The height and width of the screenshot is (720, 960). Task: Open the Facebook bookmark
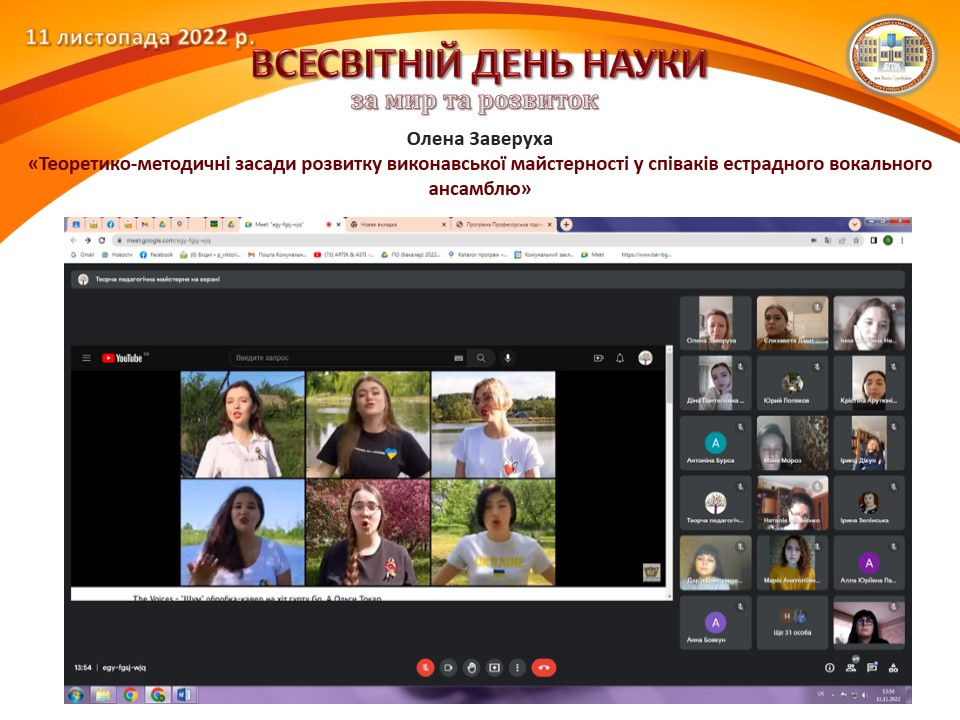point(157,255)
